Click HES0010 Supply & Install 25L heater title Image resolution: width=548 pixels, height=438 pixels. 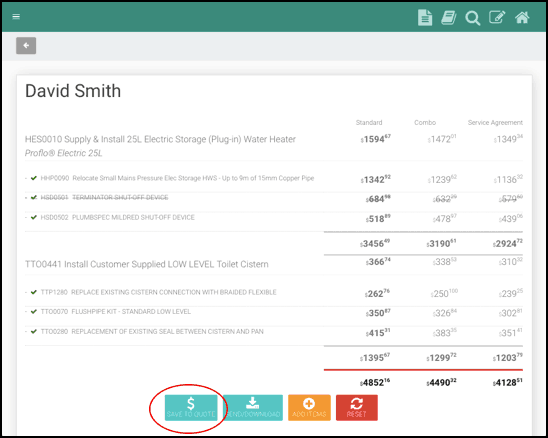[160, 139]
